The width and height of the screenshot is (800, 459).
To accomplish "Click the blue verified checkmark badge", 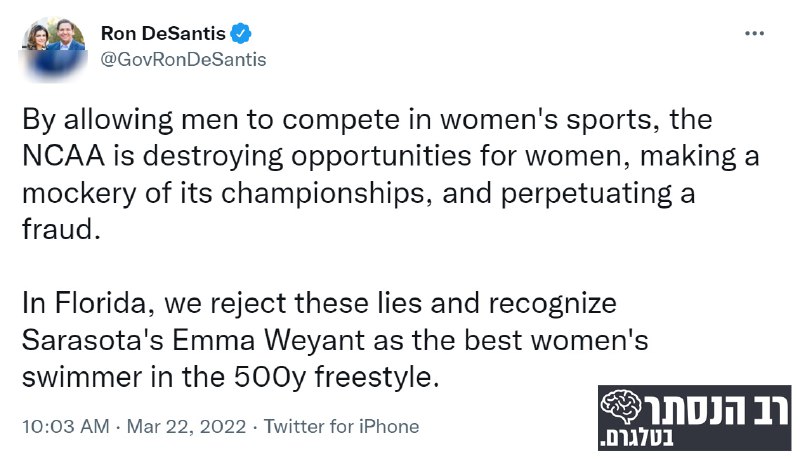I will click(x=241, y=34).
